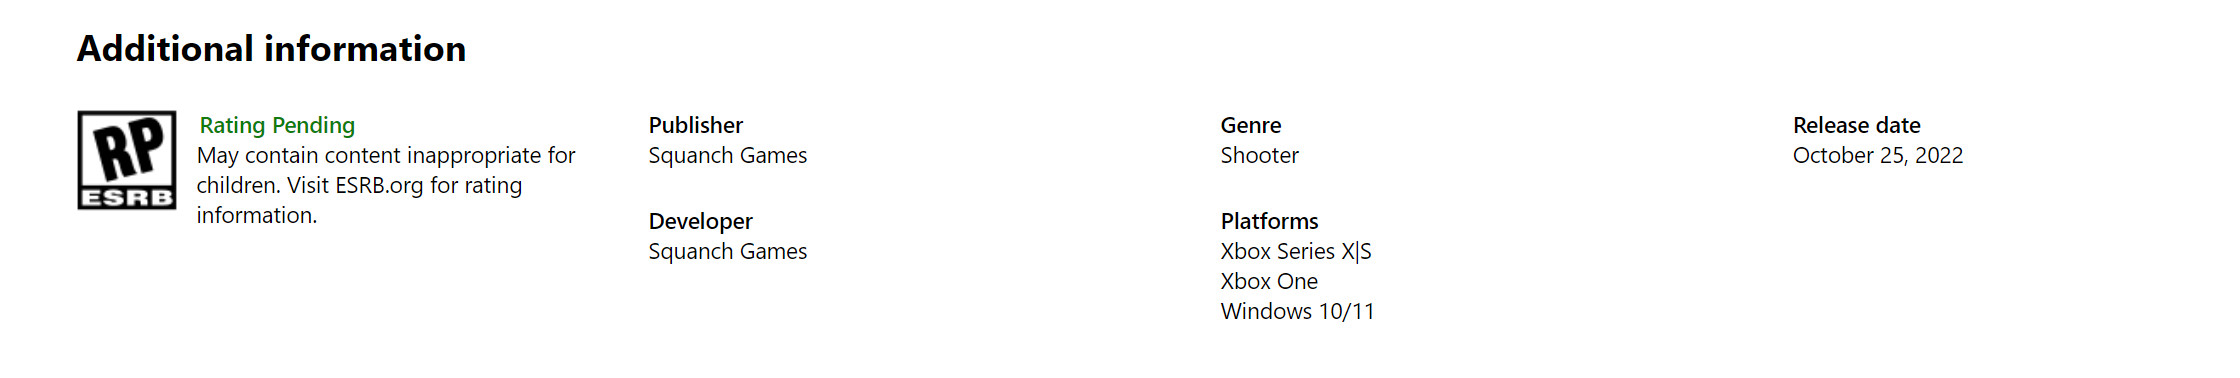Select the Squanch Games developer name
Viewport: 2240px width, 378px height.
point(727,251)
